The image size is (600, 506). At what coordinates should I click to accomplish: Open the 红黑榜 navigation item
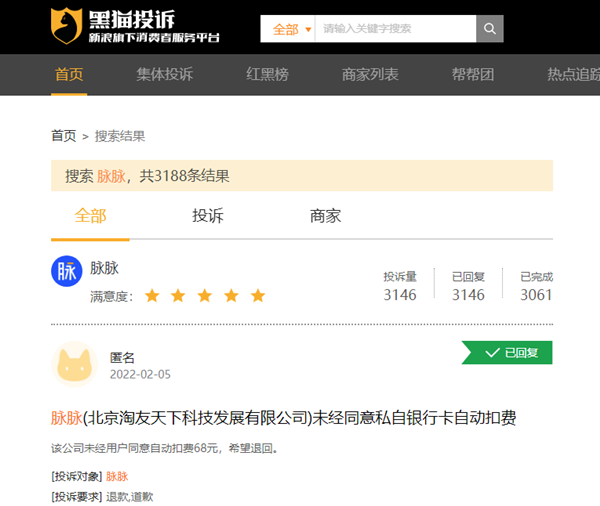(x=267, y=74)
